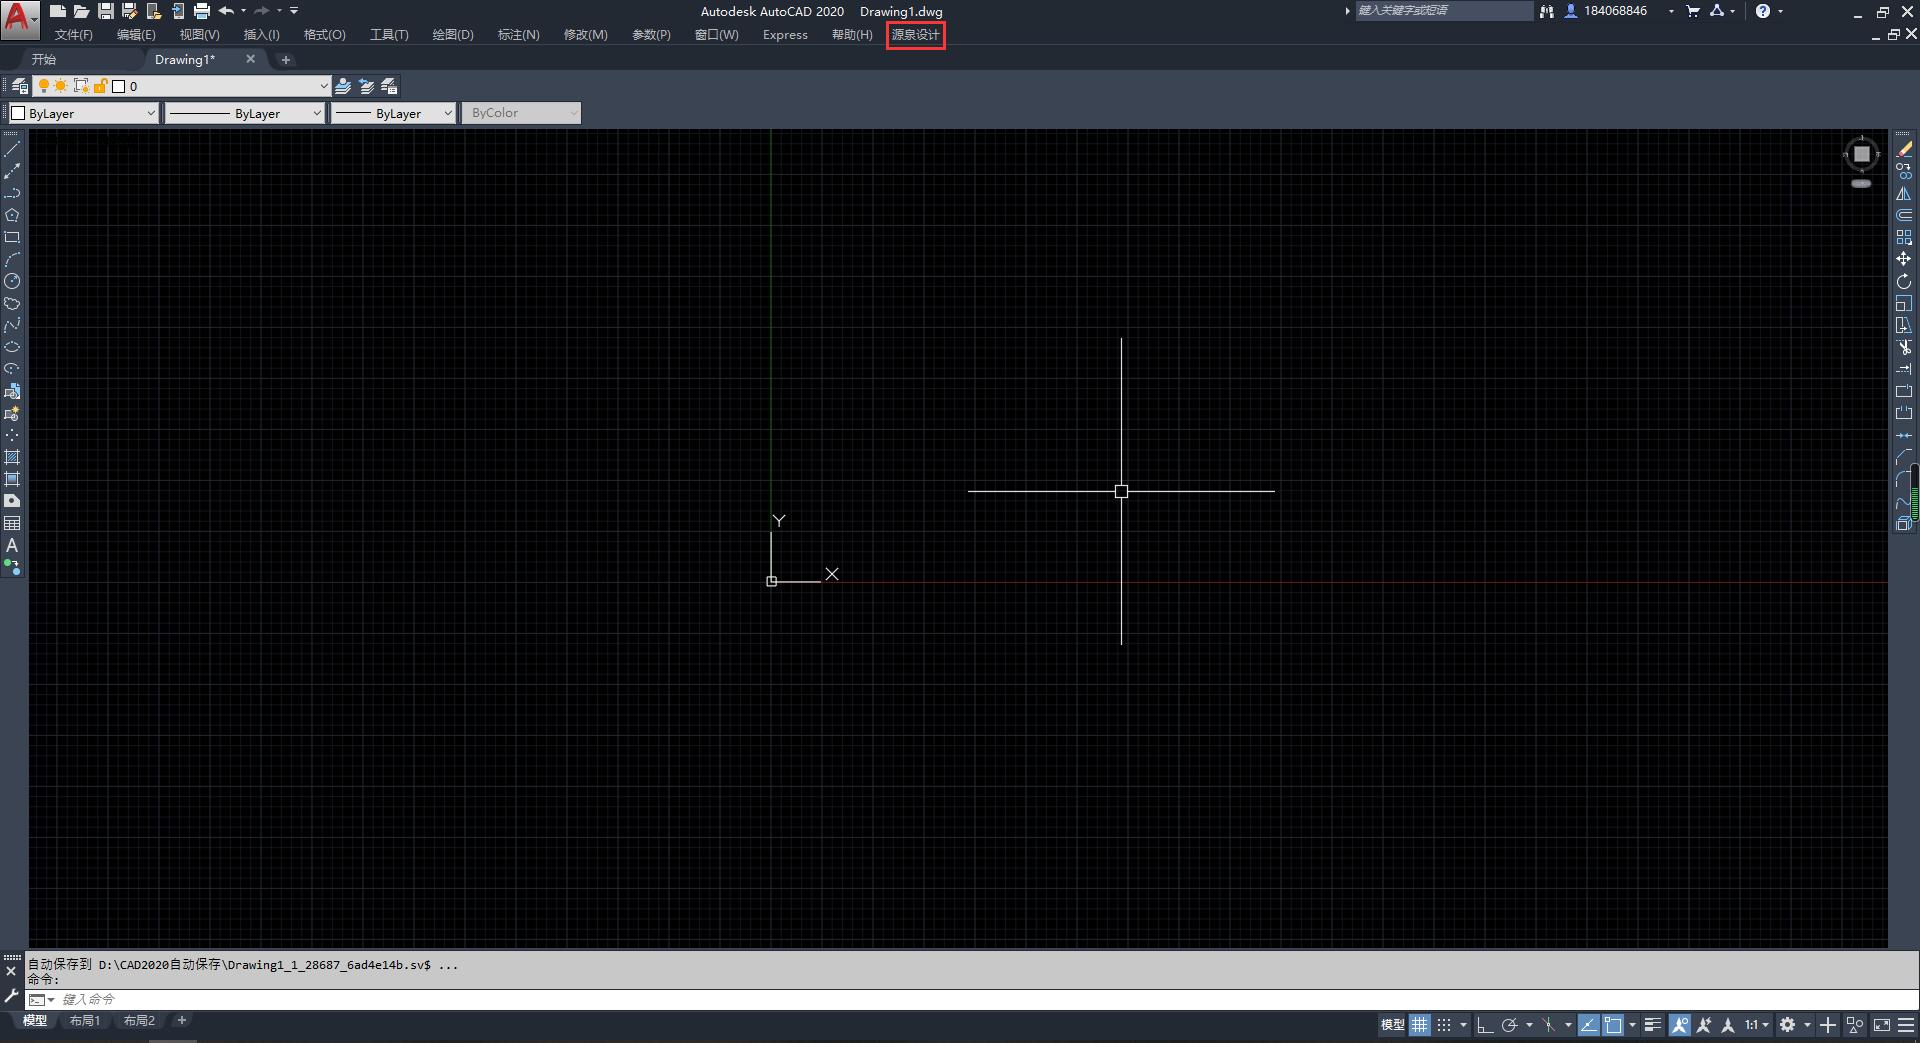Toggle Ortho mode in status bar
This screenshot has width=1920, height=1043.
(x=1484, y=1025)
